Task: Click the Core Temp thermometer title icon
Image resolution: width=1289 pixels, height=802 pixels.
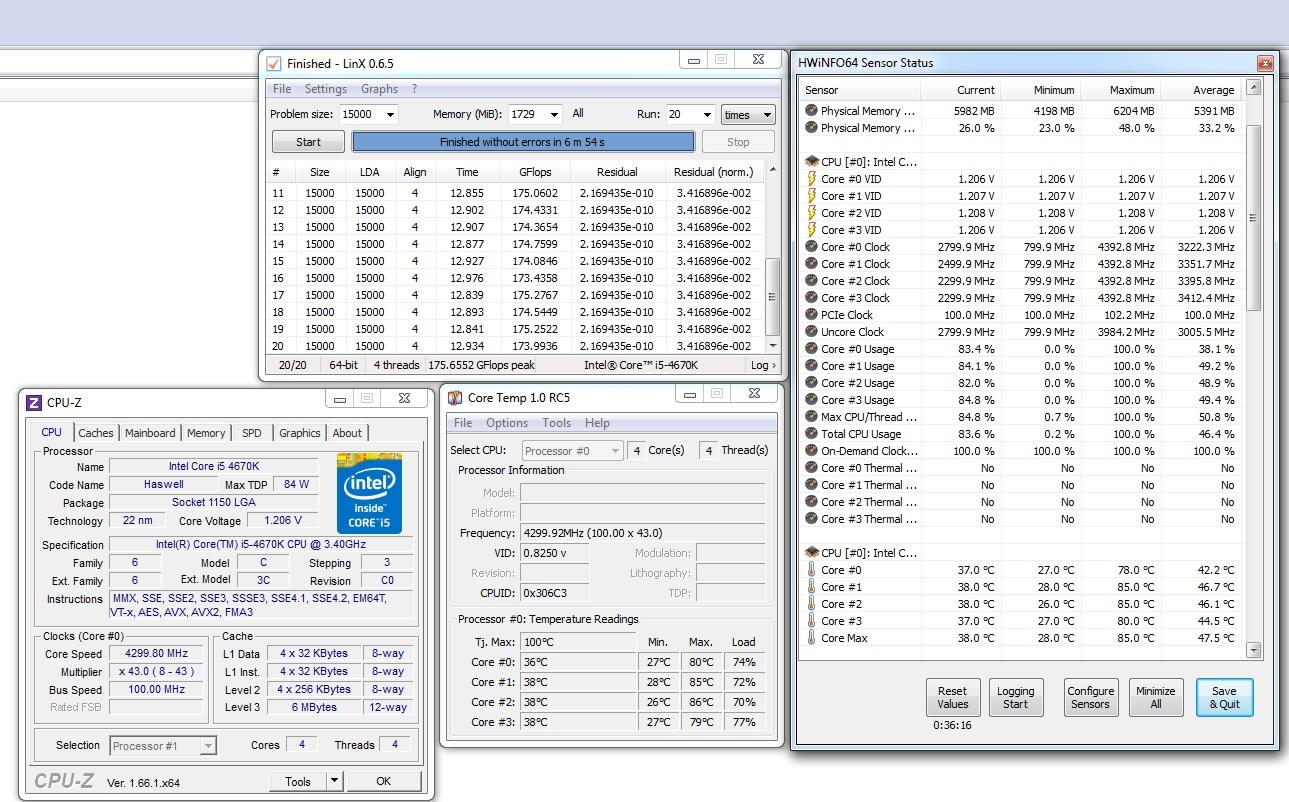Action: coord(456,397)
